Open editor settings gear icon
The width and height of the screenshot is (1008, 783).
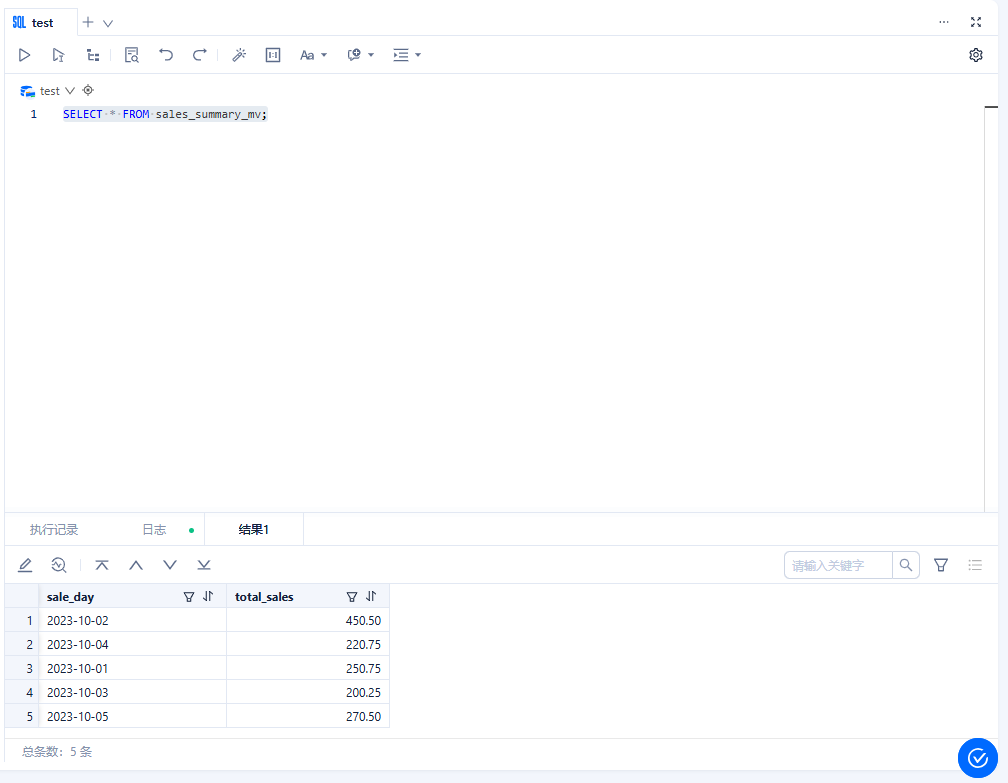[x=976, y=55]
